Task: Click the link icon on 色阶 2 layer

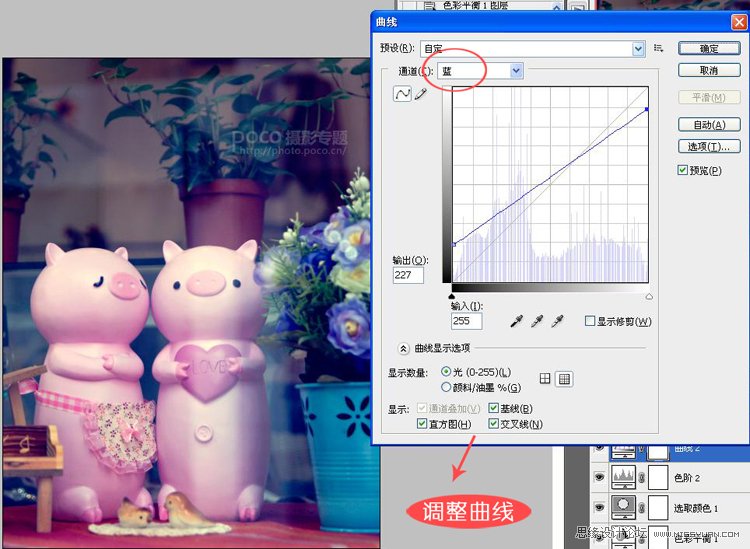Action: [x=642, y=478]
